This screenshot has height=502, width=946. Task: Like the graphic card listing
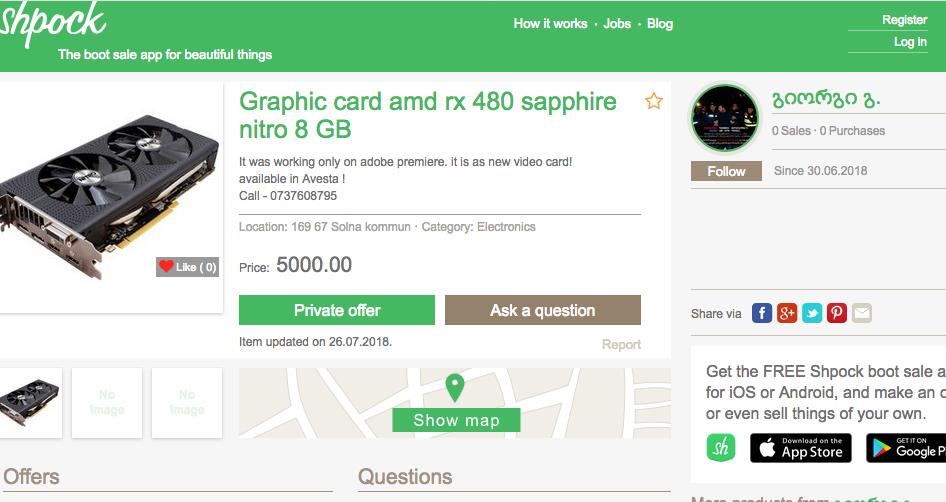click(187, 267)
